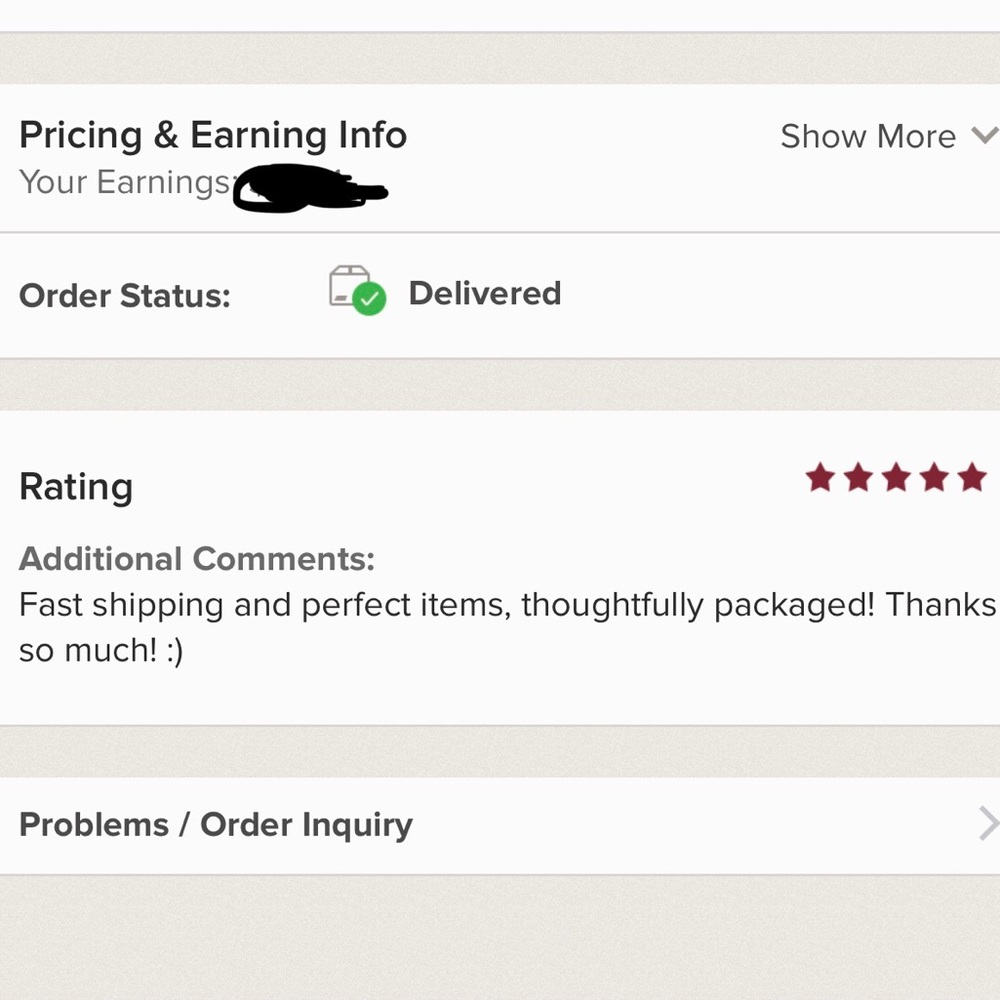Screen dimensions: 1000x1000
Task: Tap the Rating section heading
Action: (76, 487)
